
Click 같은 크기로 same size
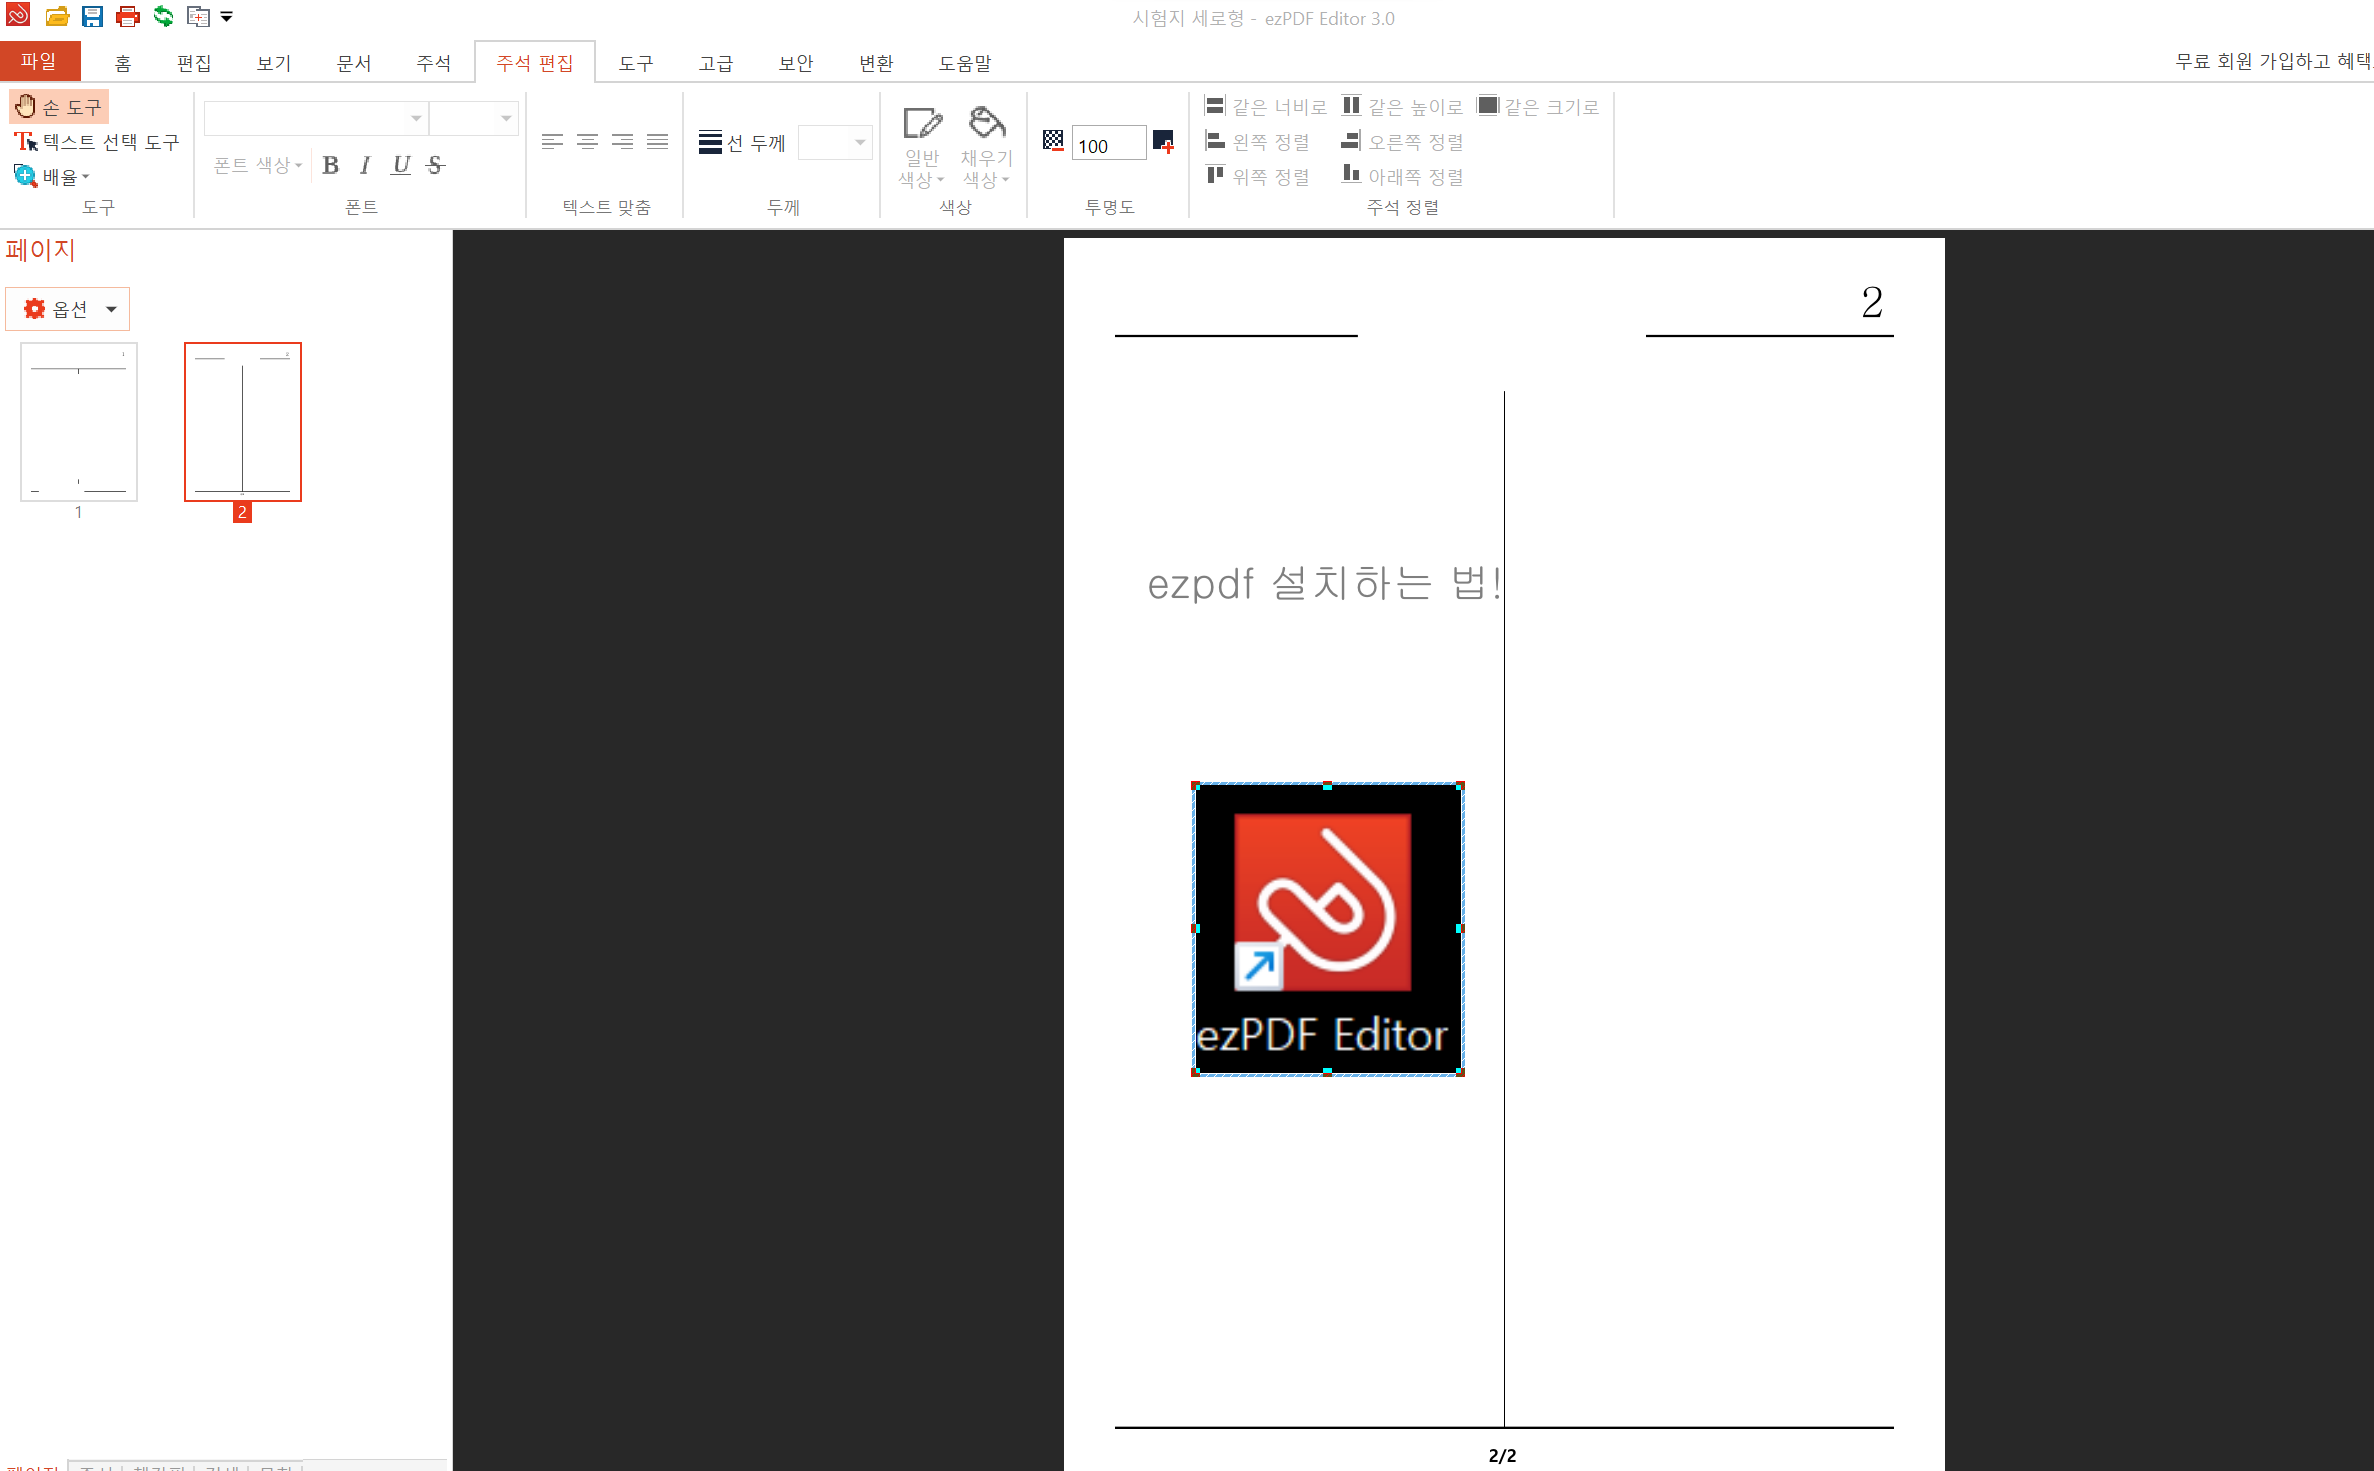tap(1538, 106)
